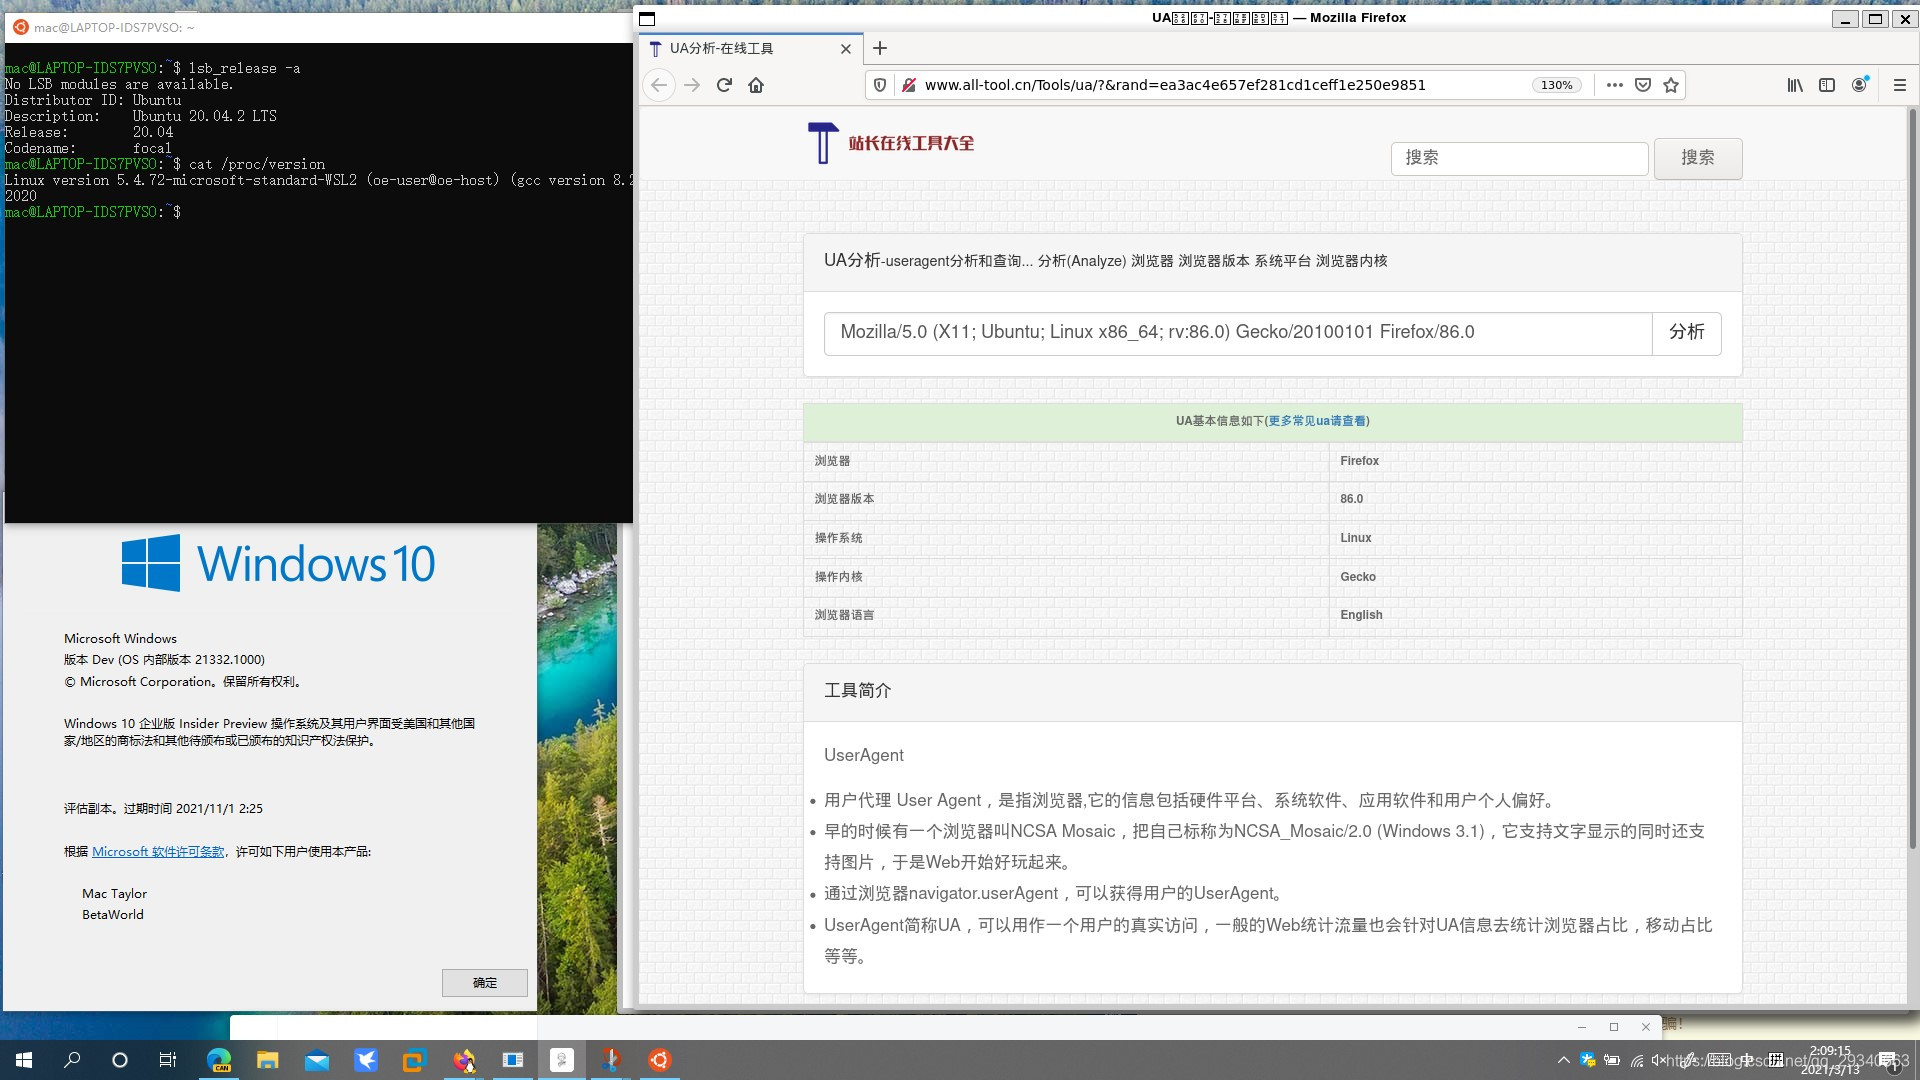Close the UA分析-在线工具 tab

point(846,48)
